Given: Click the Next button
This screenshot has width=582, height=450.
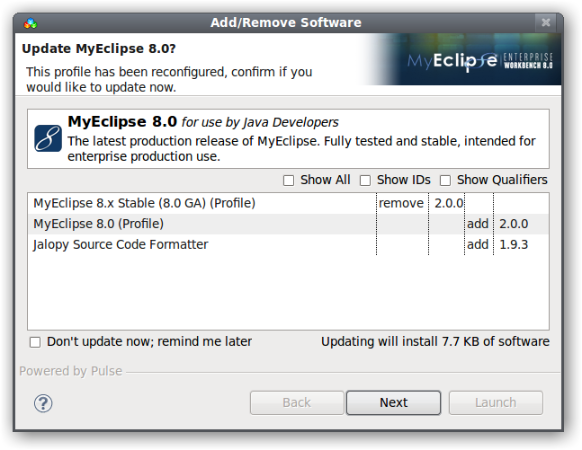Looking at the screenshot, I should click(393, 402).
